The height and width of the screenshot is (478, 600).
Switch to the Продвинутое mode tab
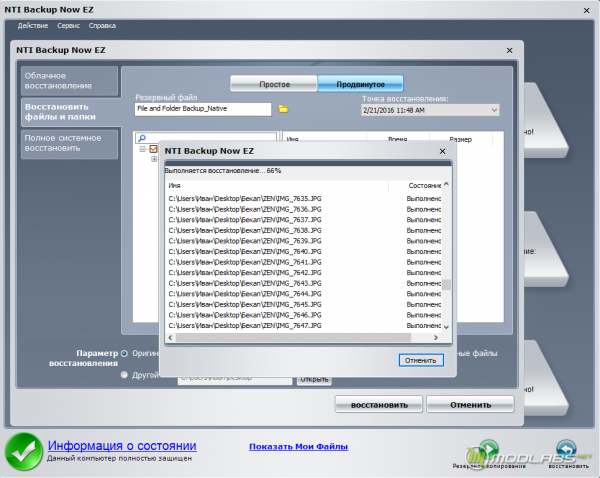[x=360, y=84]
